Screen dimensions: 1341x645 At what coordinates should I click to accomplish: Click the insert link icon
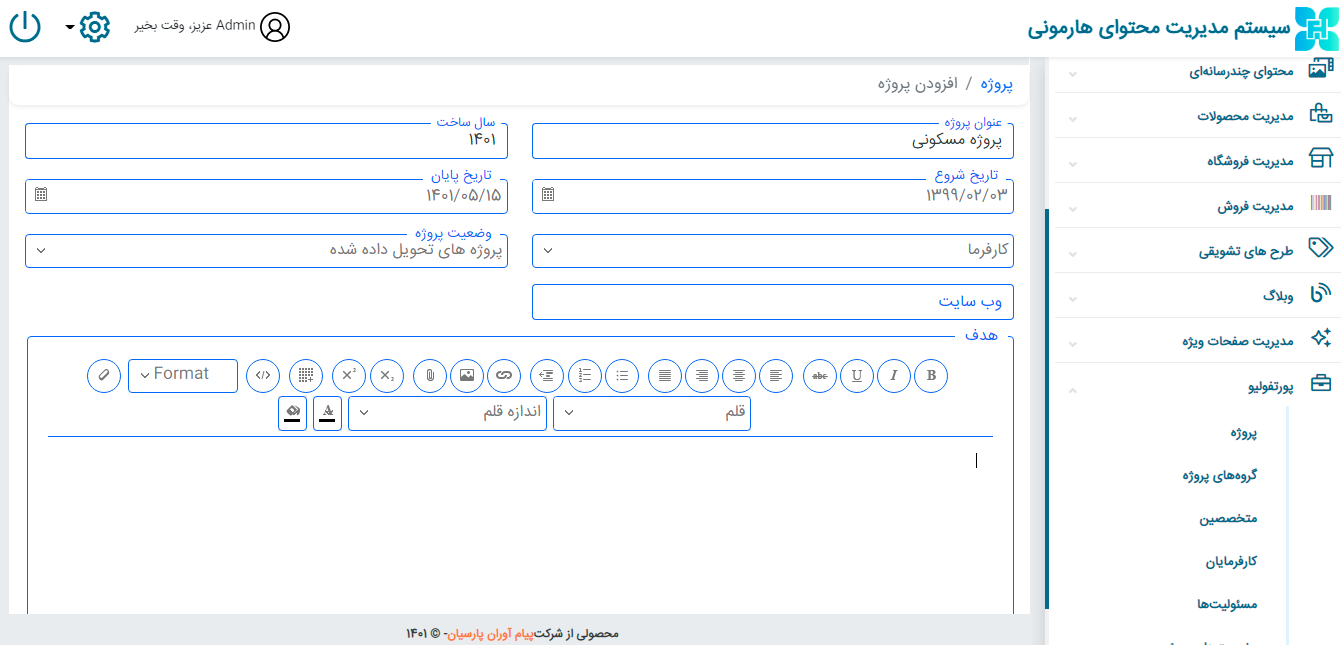point(504,375)
